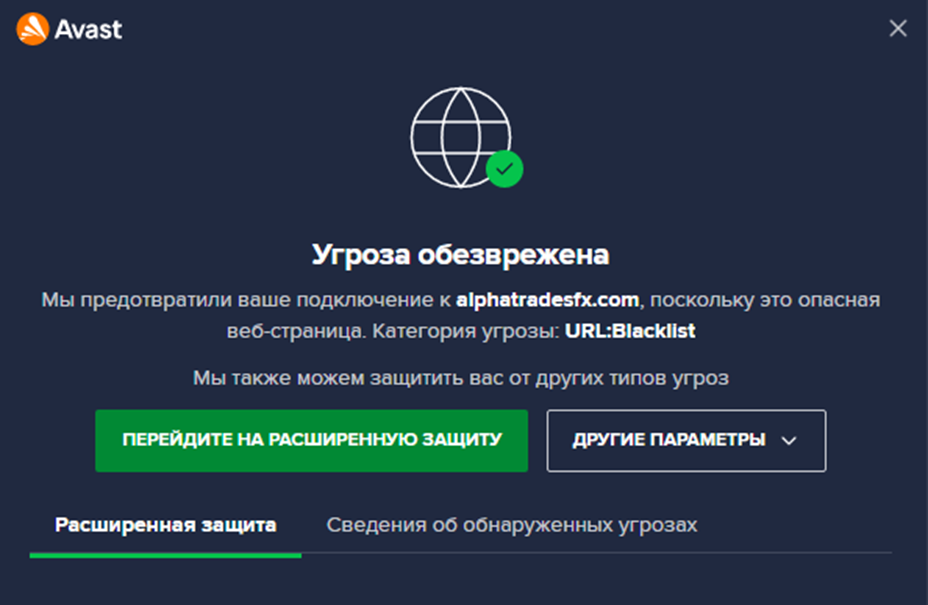Image resolution: width=928 pixels, height=605 pixels.
Task: Open Сведения об обнаруженных угрозах tab
Action: [x=512, y=525]
